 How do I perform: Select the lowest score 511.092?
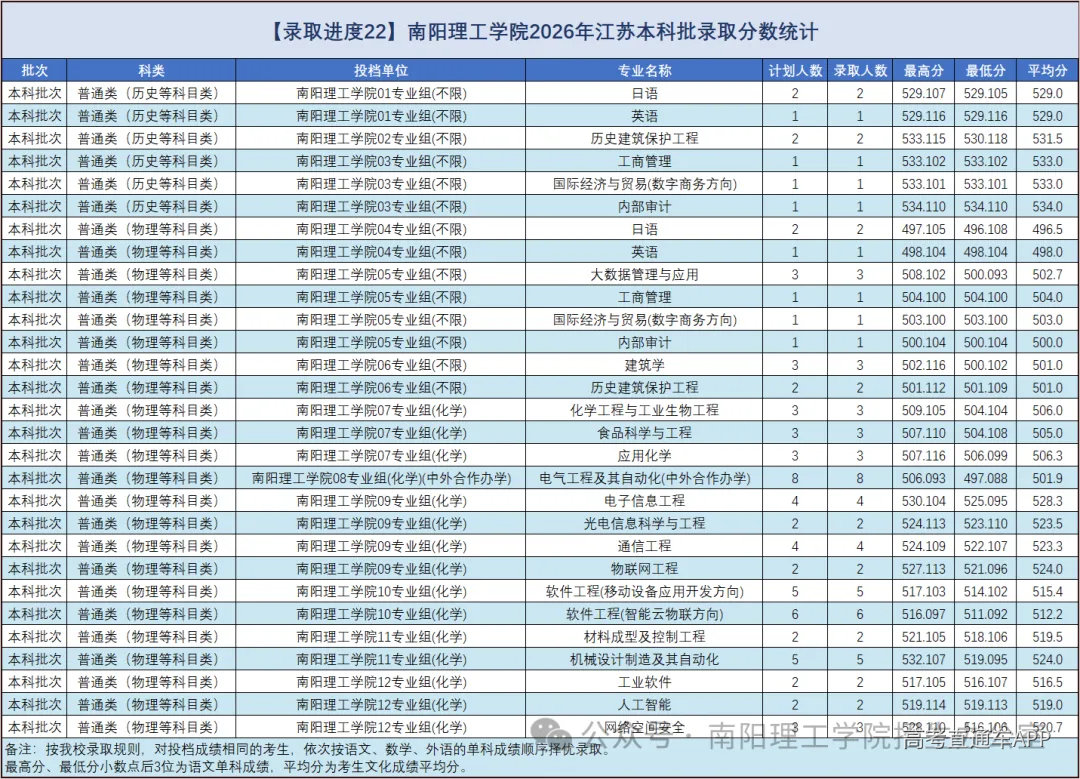[x=986, y=614]
